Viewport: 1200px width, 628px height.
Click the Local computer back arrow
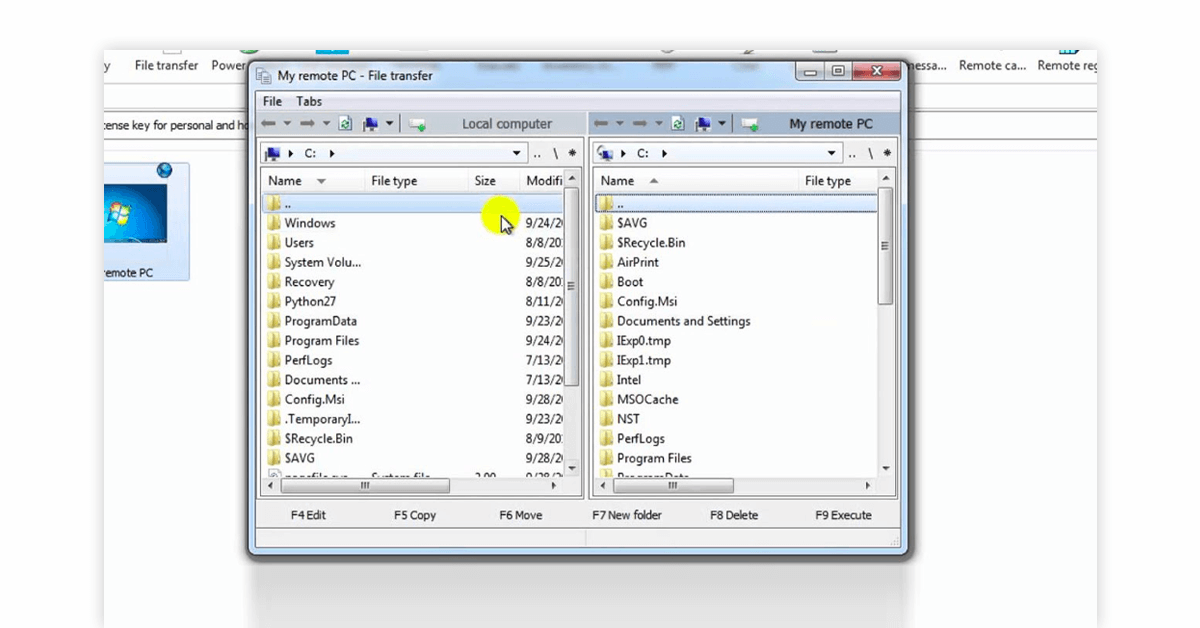point(268,124)
